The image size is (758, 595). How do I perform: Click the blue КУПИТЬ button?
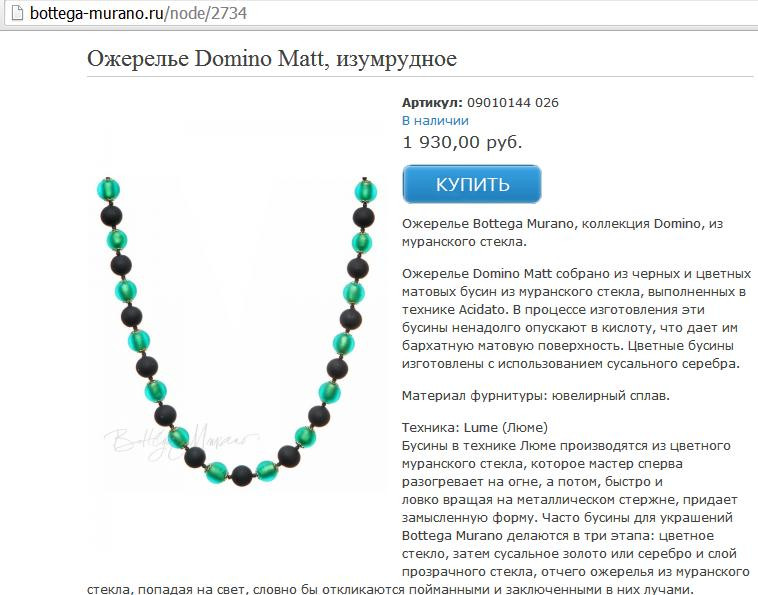tap(472, 184)
